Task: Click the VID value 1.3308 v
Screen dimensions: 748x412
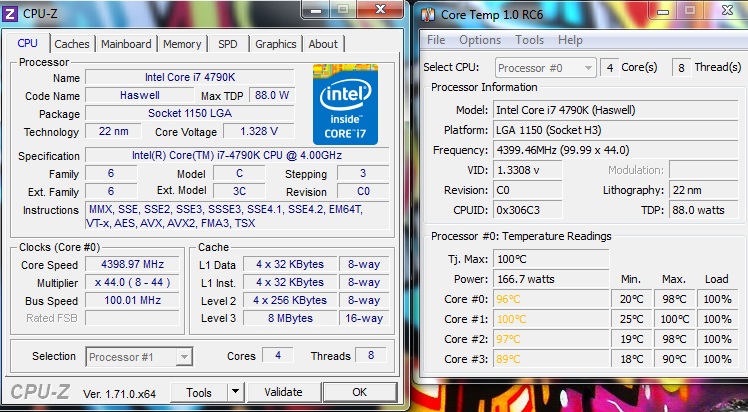Action: point(528,170)
